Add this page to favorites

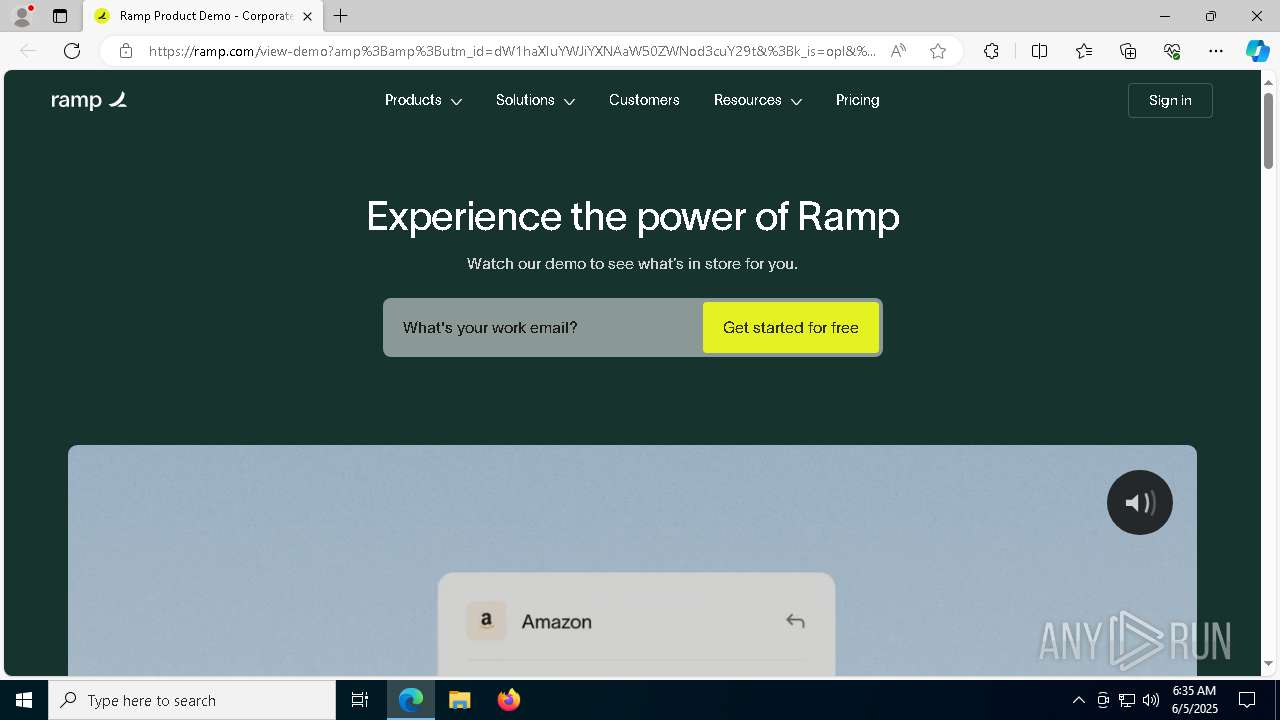coord(938,51)
